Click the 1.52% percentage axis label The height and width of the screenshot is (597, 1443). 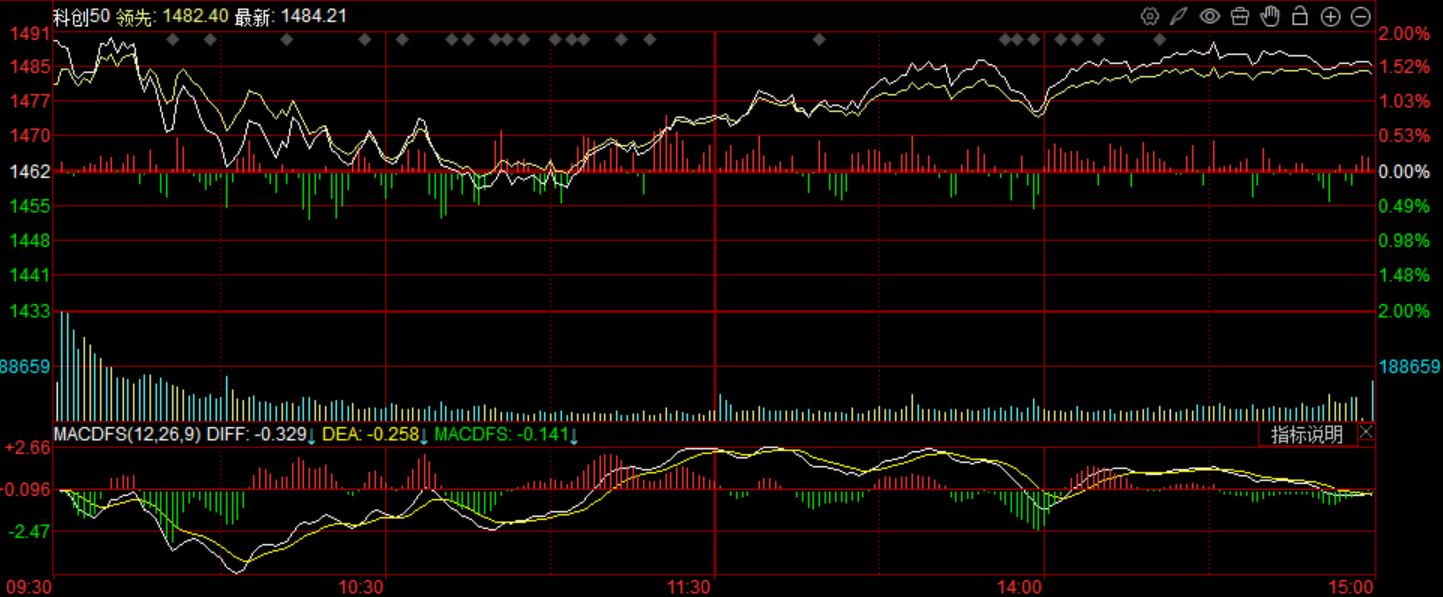(x=1404, y=67)
